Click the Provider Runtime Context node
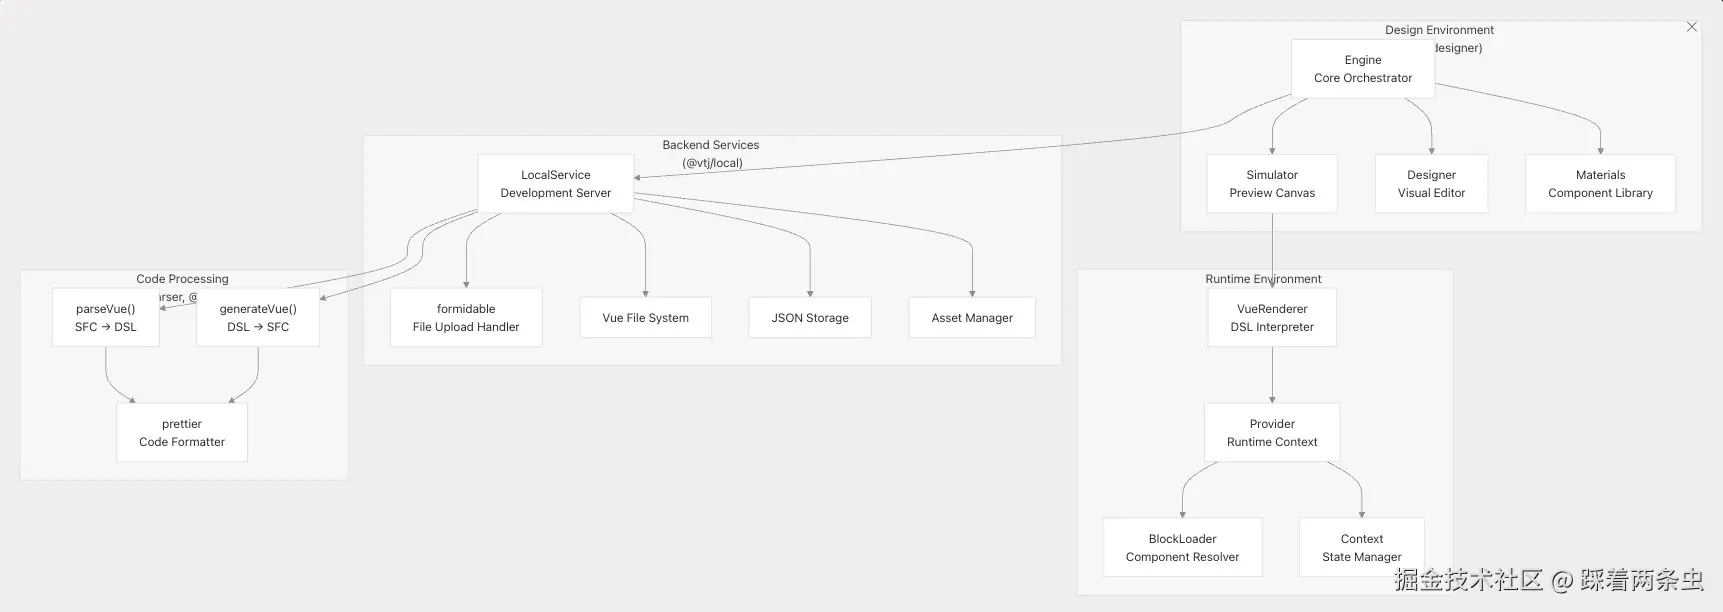 click(1271, 433)
